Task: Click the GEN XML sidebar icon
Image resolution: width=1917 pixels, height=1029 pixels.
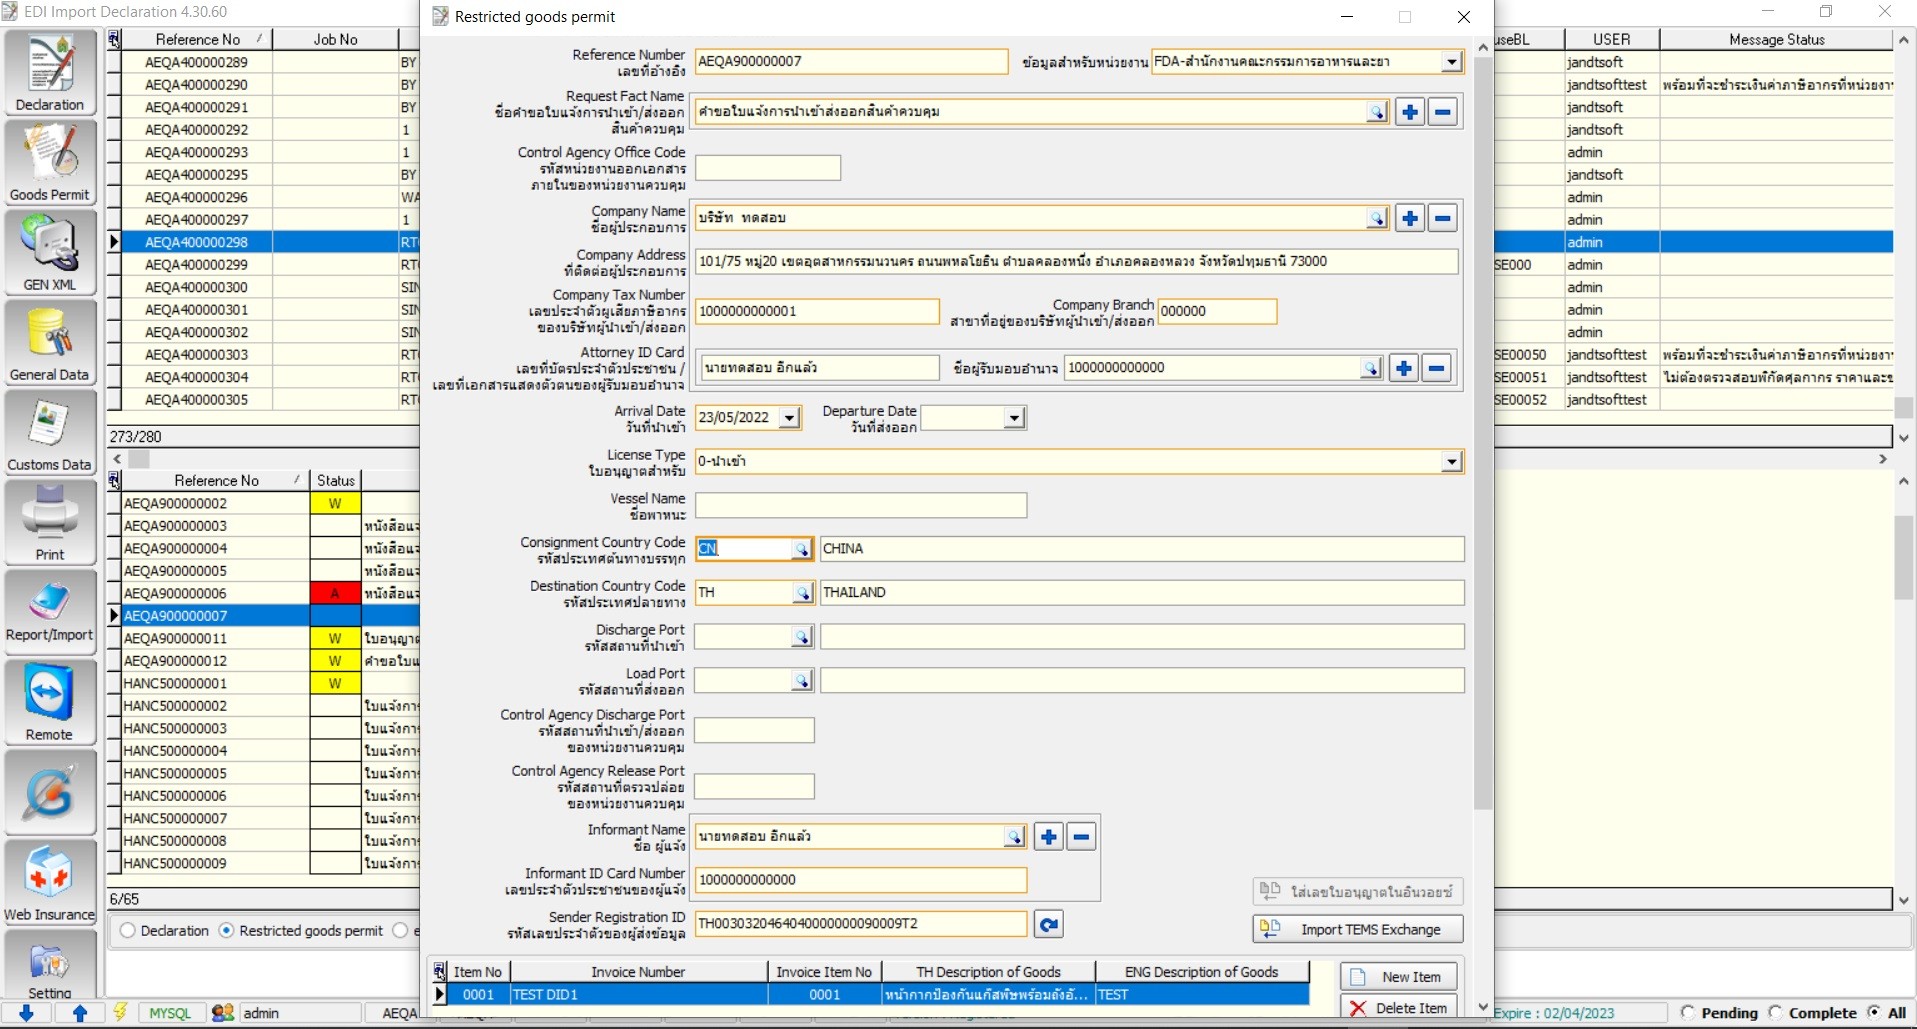Action: (50, 252)
